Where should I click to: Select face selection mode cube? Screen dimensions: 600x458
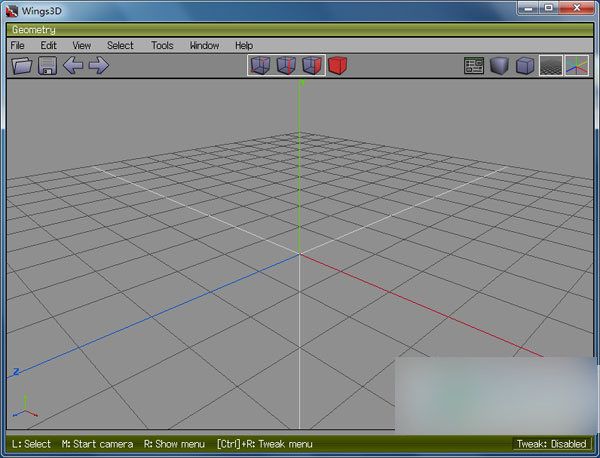tap(312, 66)
